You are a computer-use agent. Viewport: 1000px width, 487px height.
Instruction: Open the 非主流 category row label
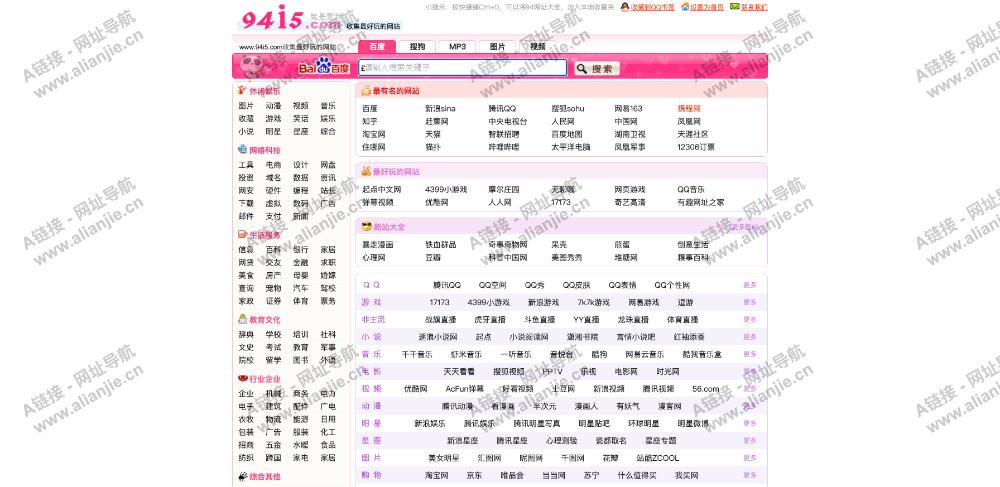coord(373,319)
